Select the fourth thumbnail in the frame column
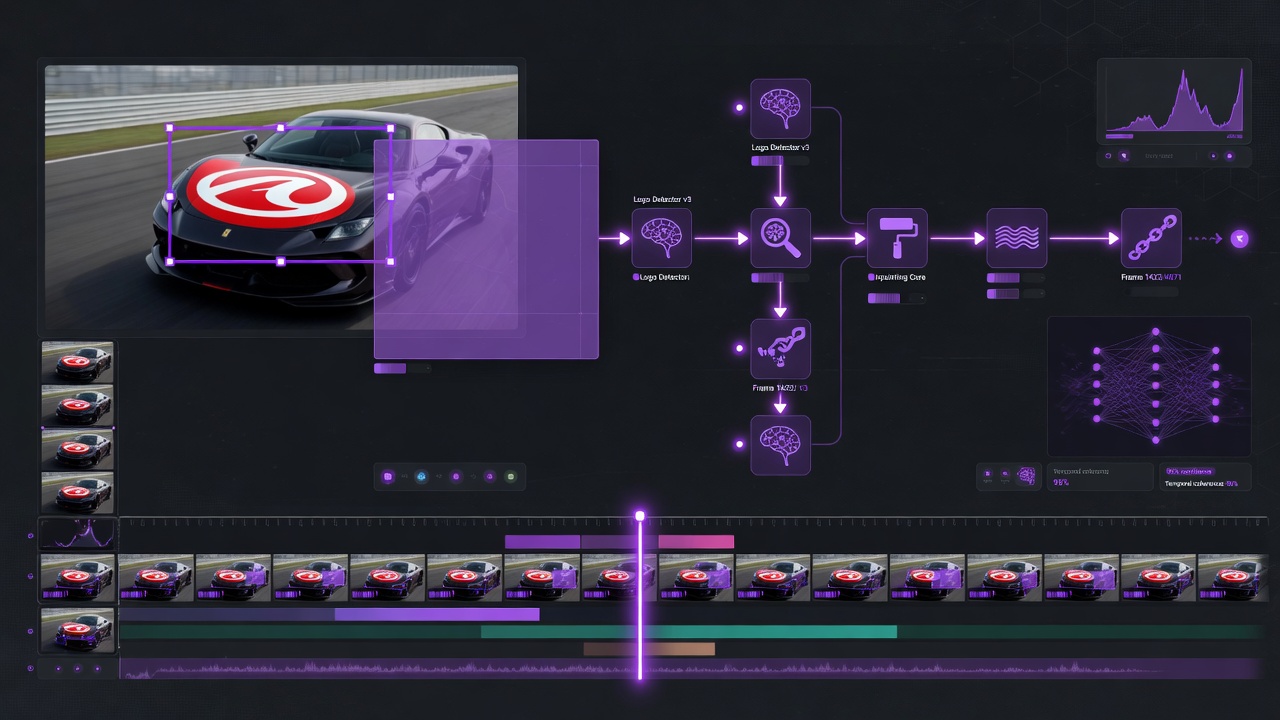This screenshot has width=1280, height=720. [77, 493]
